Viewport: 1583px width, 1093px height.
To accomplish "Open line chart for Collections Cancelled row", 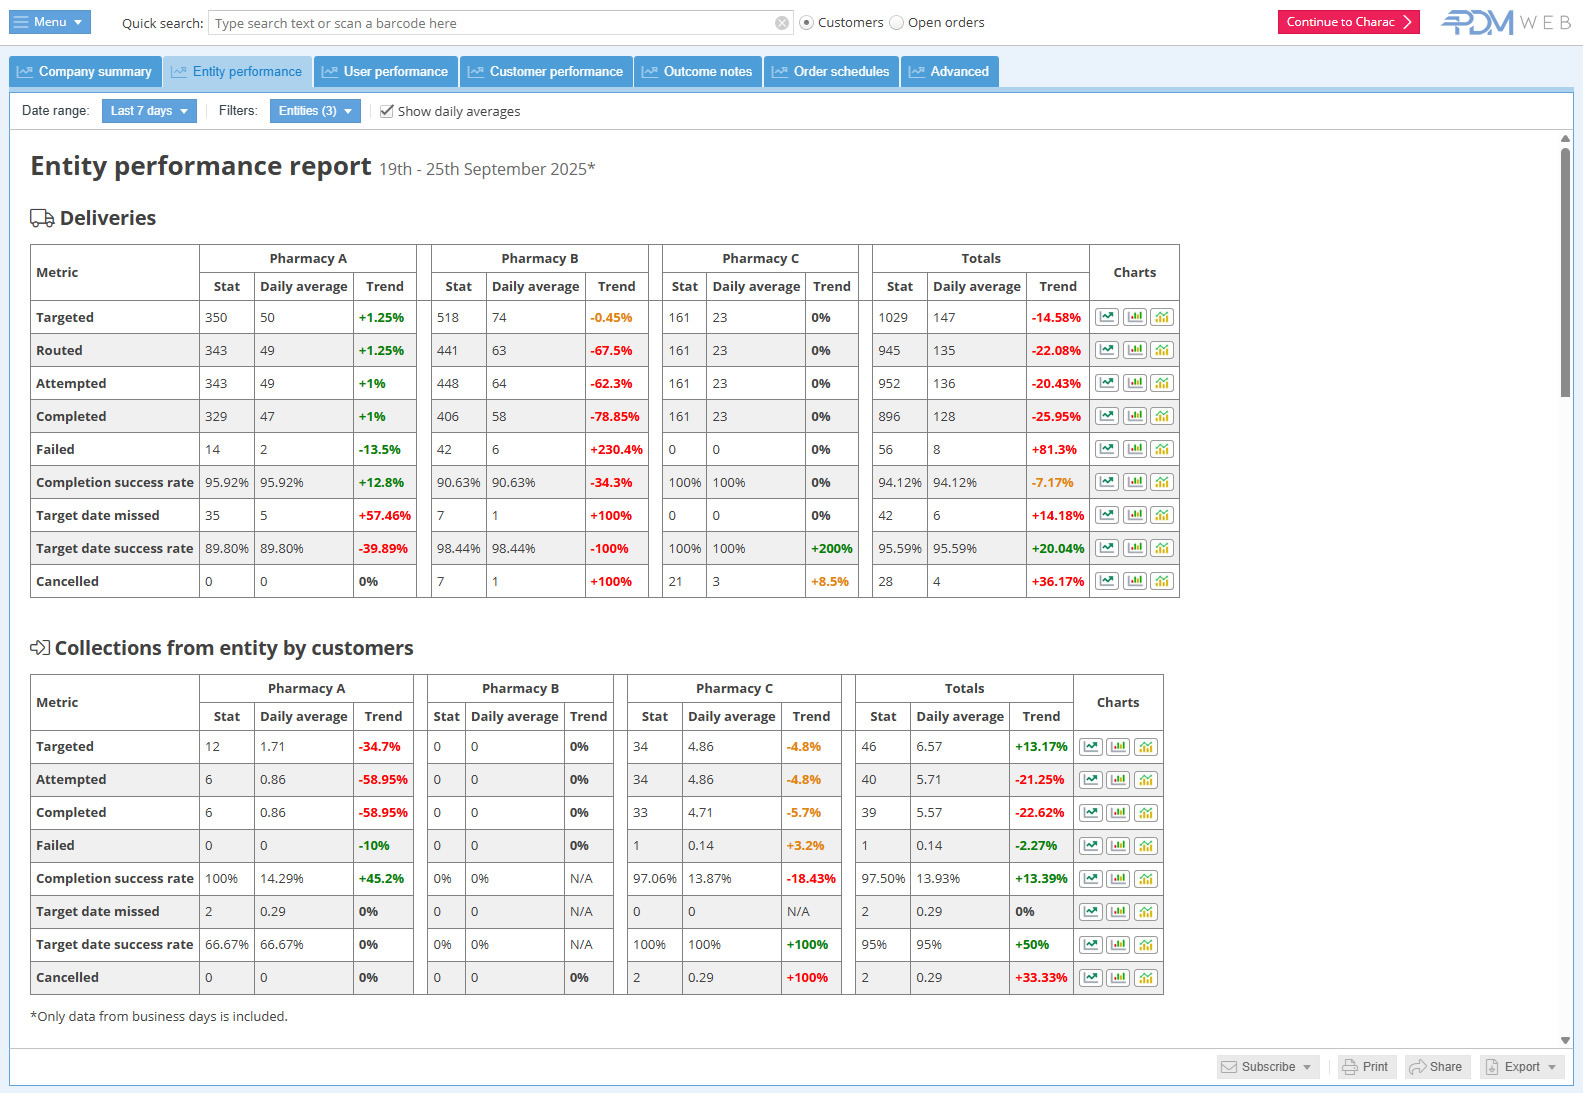I will click(x=1091, y=978).
